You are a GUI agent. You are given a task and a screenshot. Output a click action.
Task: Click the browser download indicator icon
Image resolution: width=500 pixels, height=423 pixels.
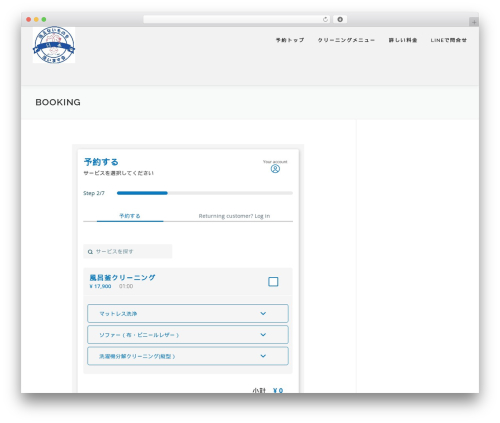tap(340, 19)
